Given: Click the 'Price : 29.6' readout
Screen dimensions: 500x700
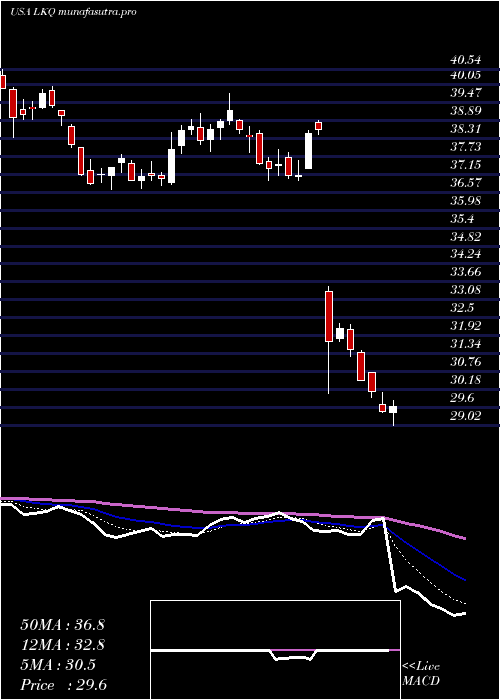Looking at the screenshot, I should 63,685.
